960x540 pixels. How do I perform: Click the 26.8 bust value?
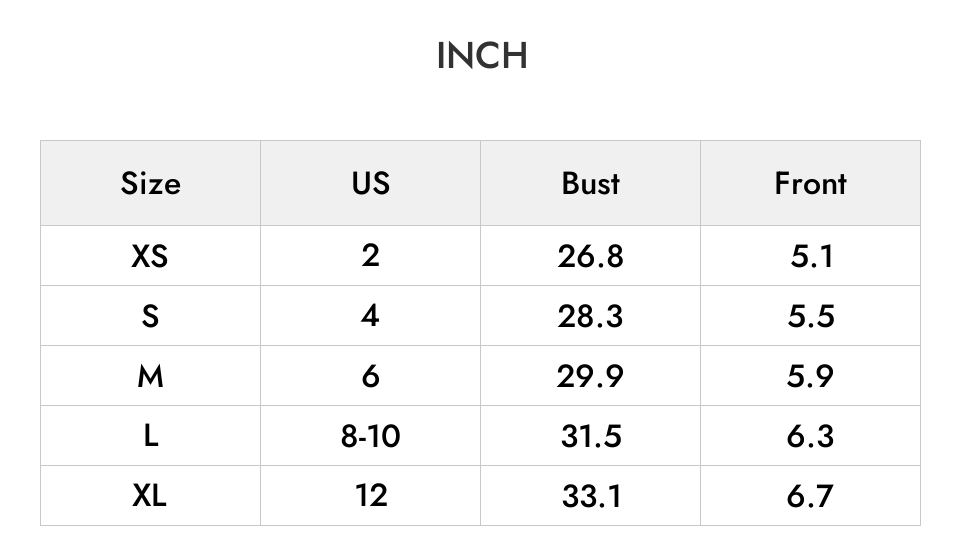tap(590, 255)
